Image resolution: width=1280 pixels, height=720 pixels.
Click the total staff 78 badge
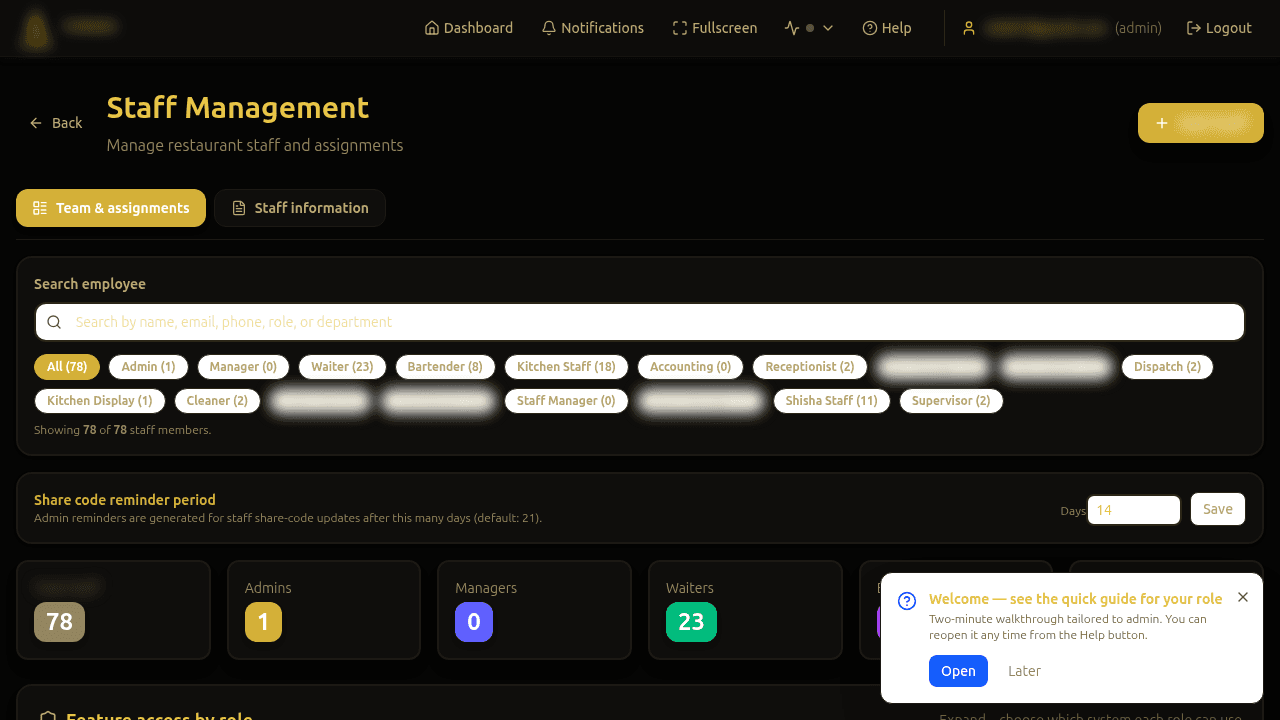pyautogui.click(x=59, y=622)
